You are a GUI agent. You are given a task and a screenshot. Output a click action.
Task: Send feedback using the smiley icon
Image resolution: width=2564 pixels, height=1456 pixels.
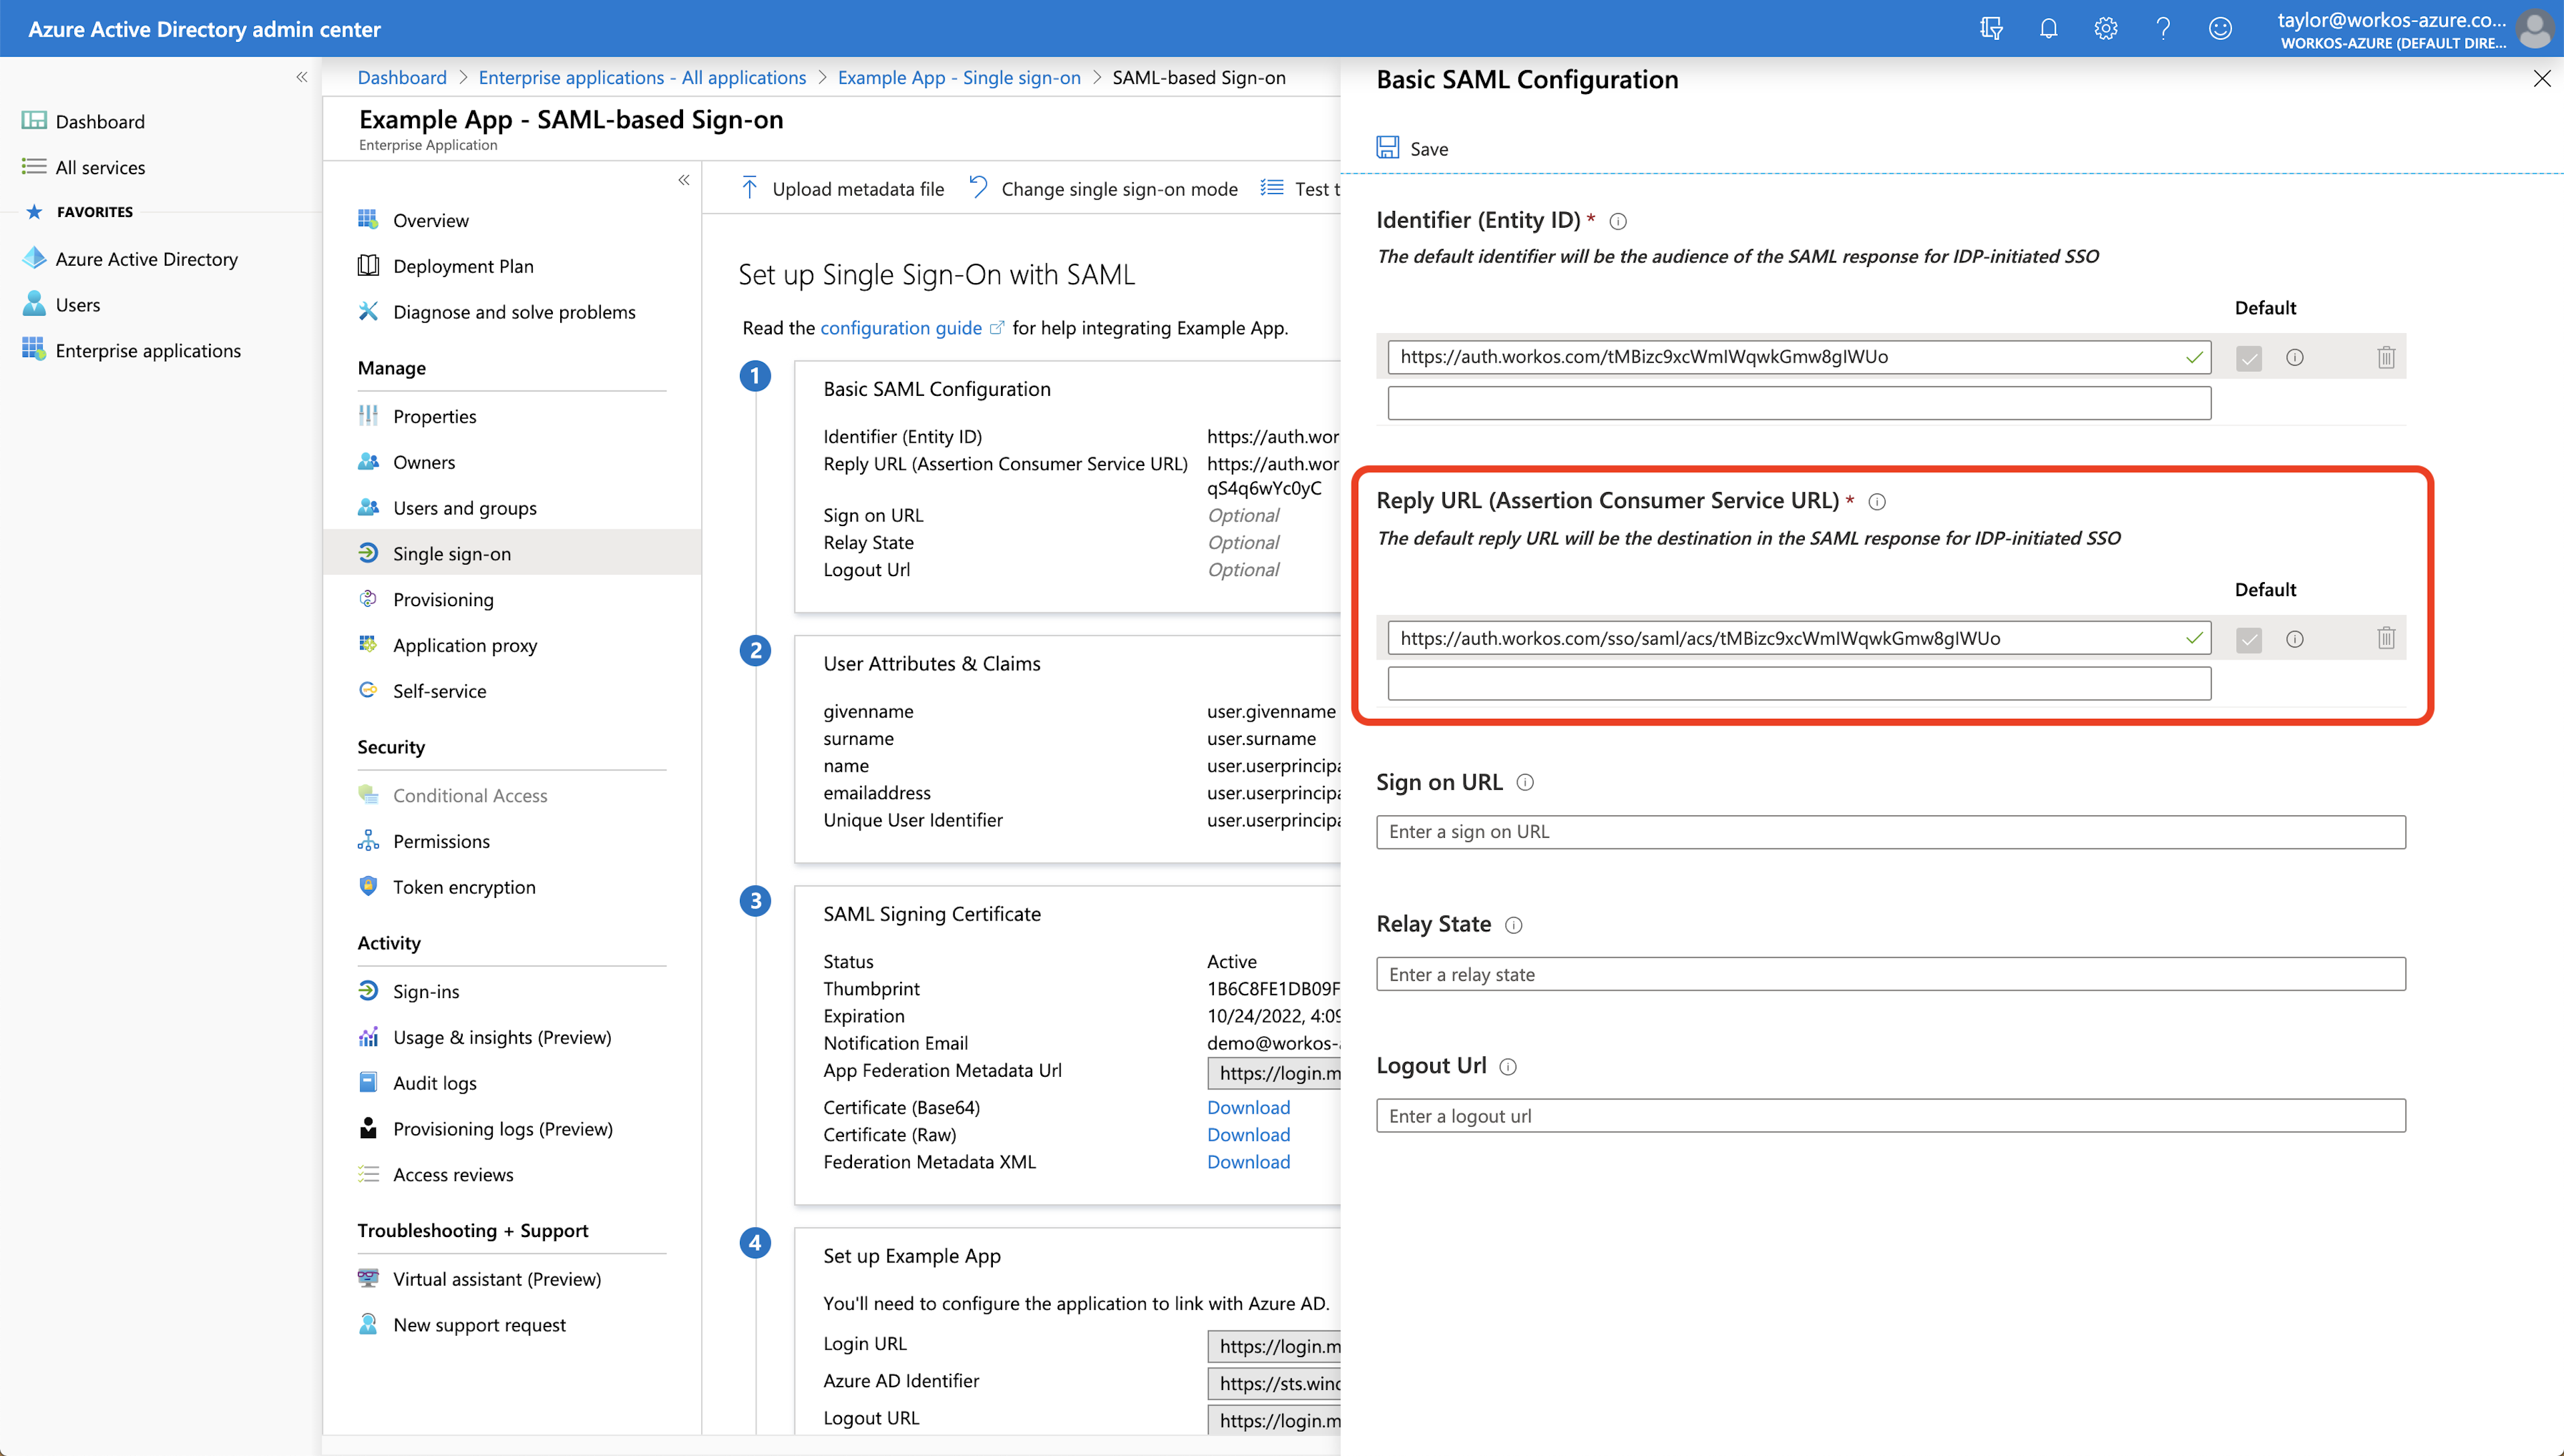2220,28
